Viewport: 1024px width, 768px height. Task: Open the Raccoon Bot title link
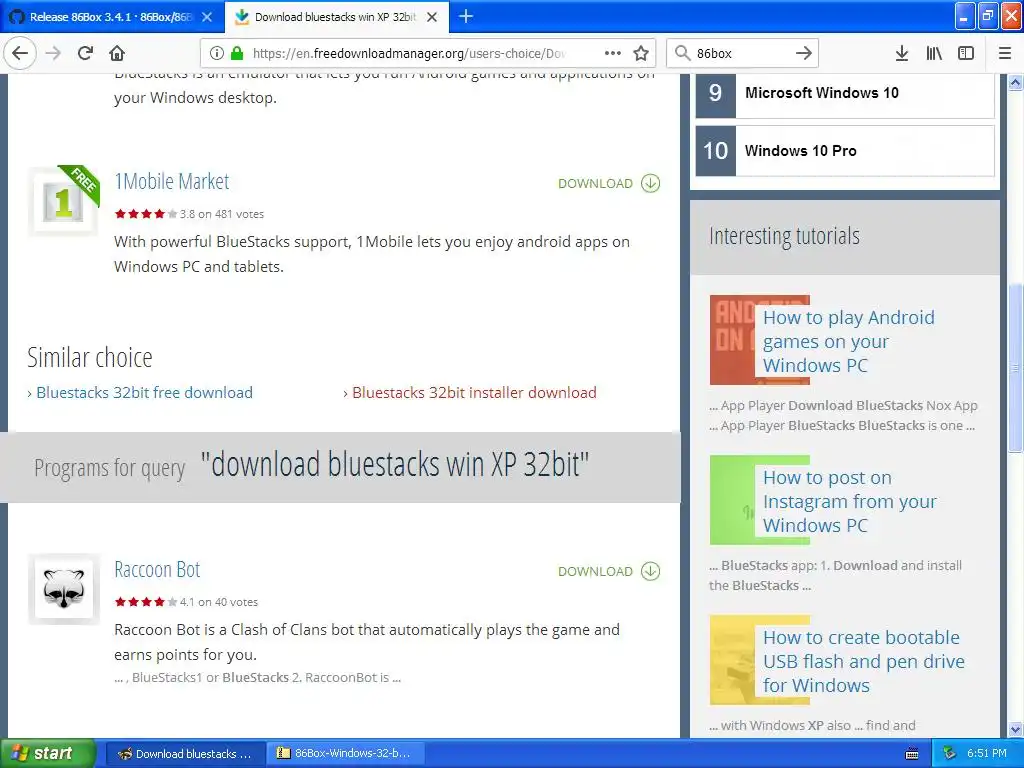tap(157, 569)
